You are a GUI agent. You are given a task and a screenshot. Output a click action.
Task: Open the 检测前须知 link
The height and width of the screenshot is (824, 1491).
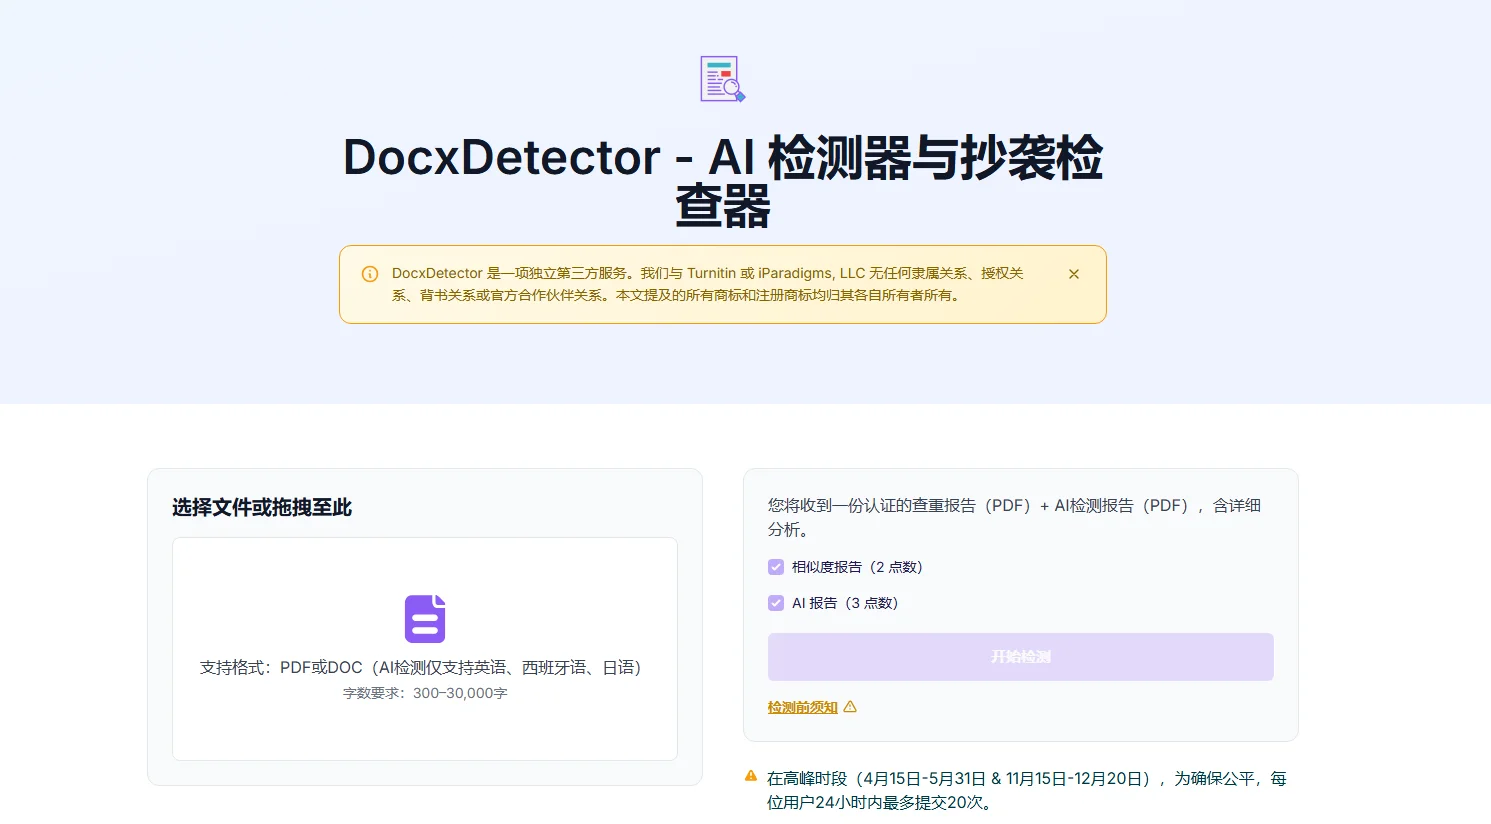point(803,707)
